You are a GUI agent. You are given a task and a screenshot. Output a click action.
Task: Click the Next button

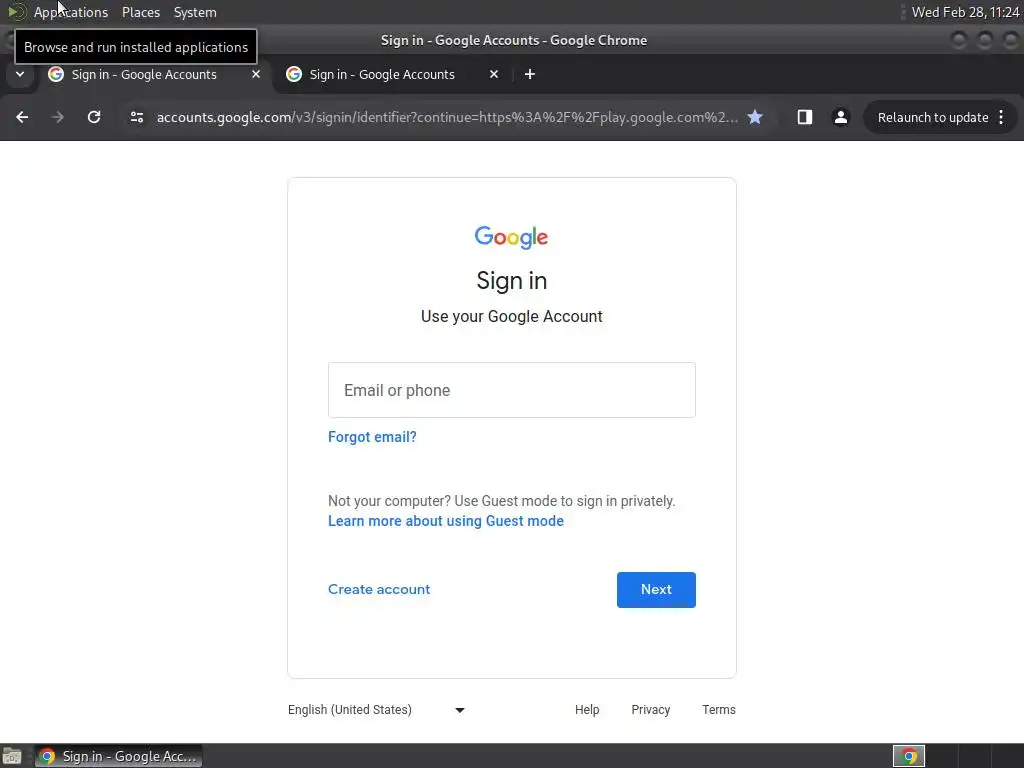(656, 590)
